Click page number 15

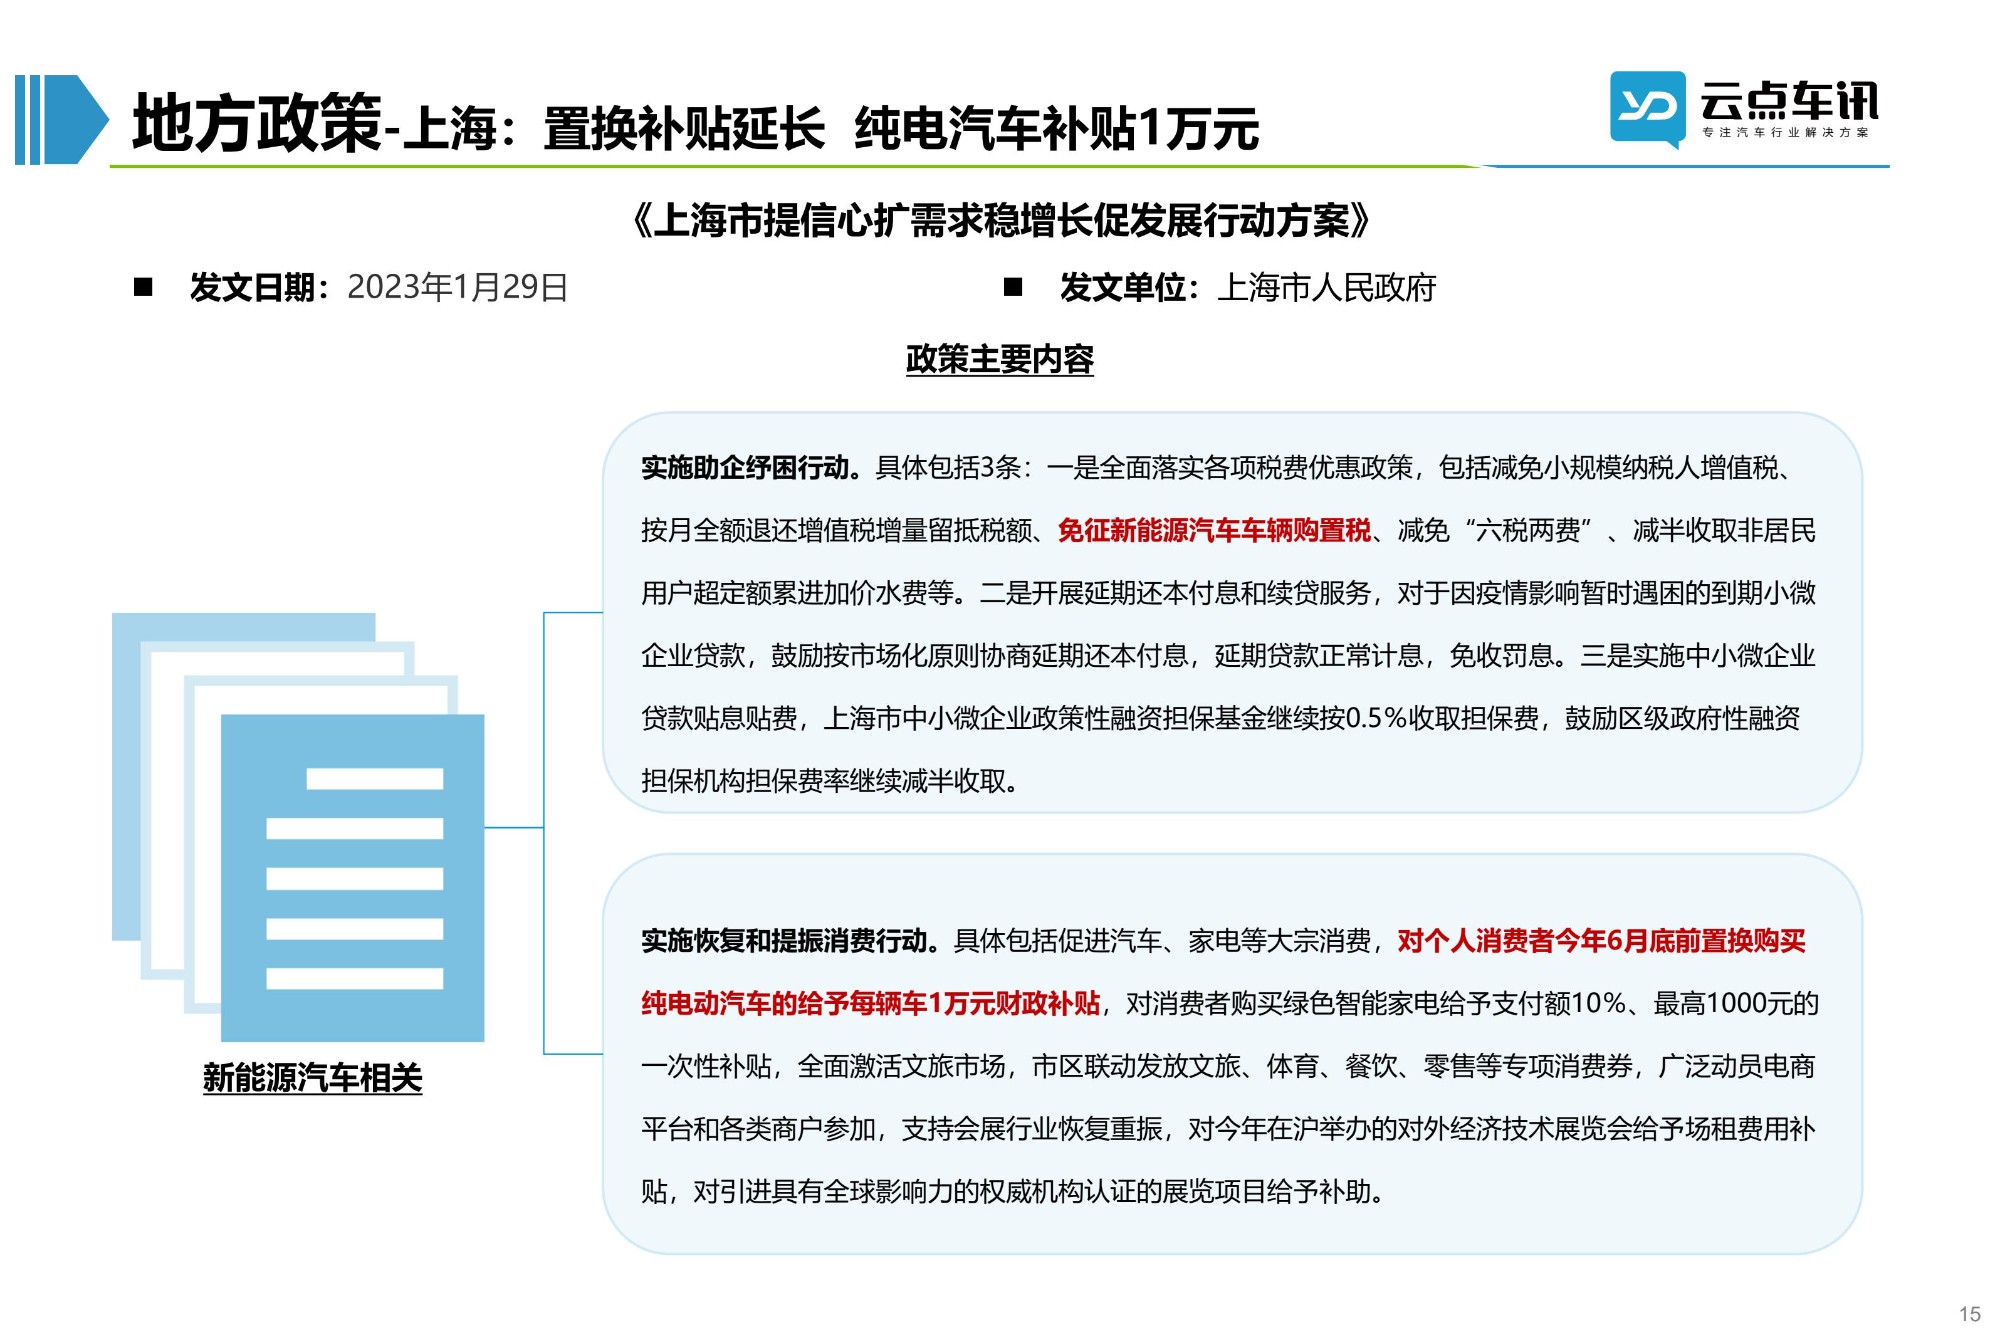(x=1970, y=1314)
